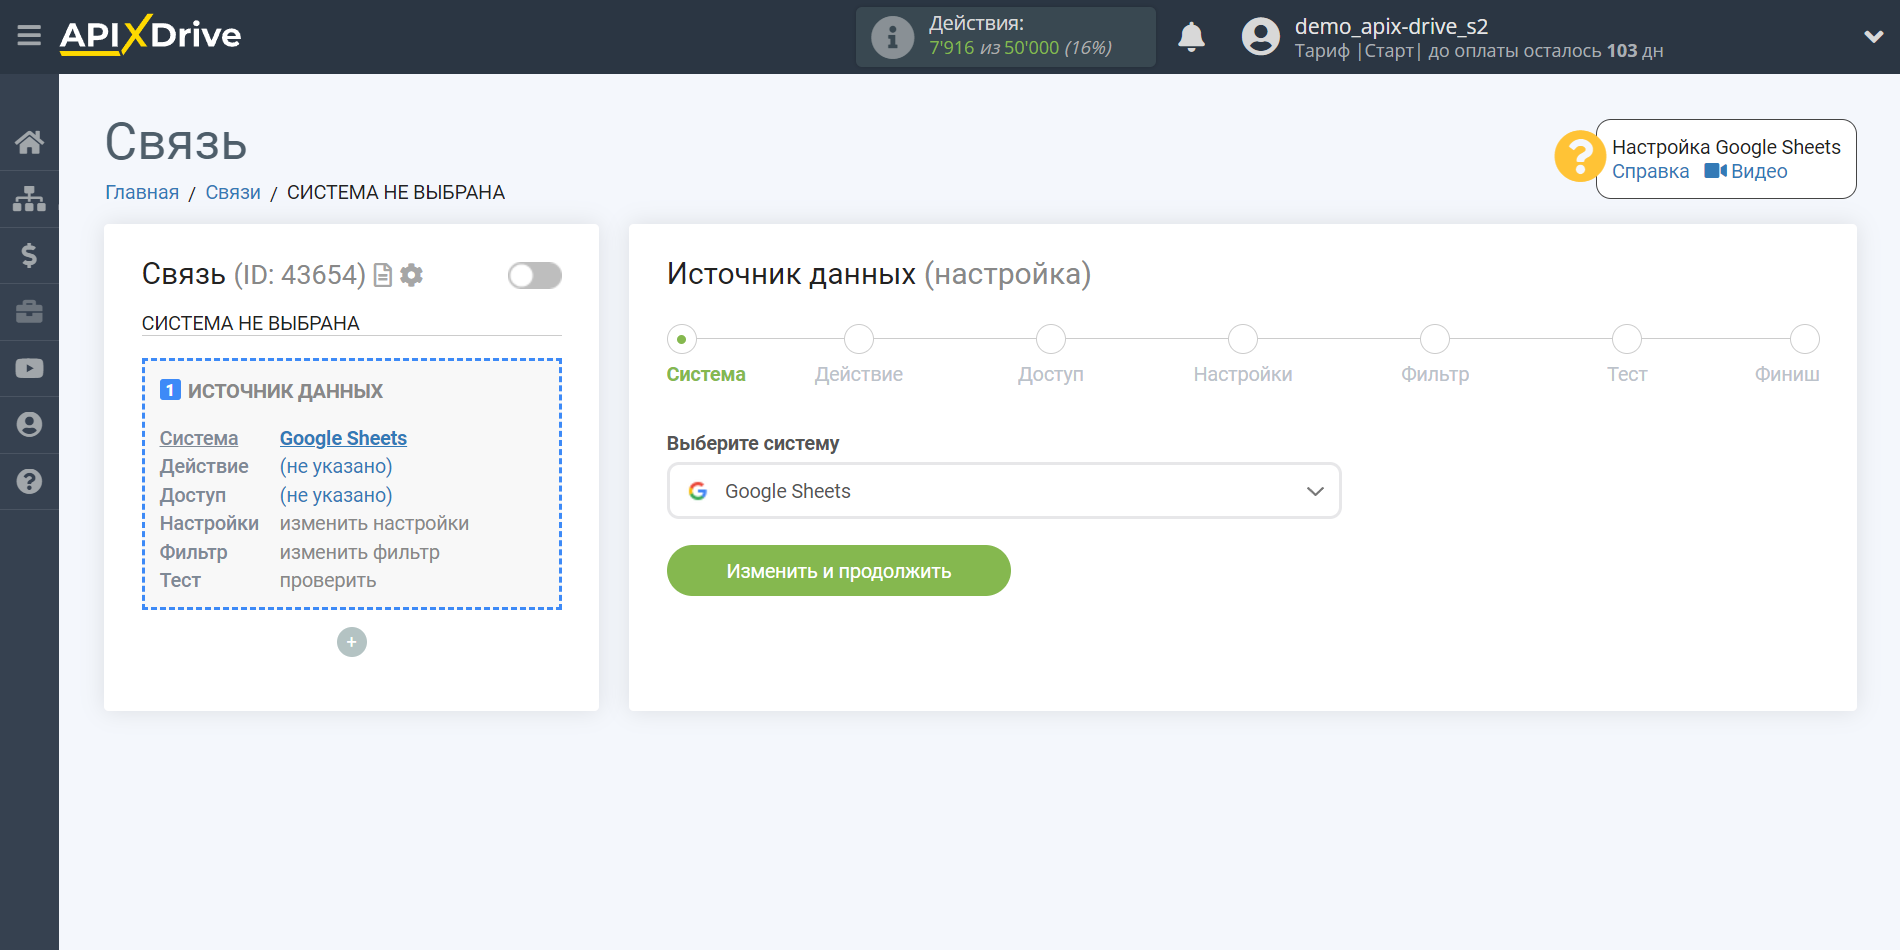
Task: Open the Справка link
Action: [x=1650, y=171]
